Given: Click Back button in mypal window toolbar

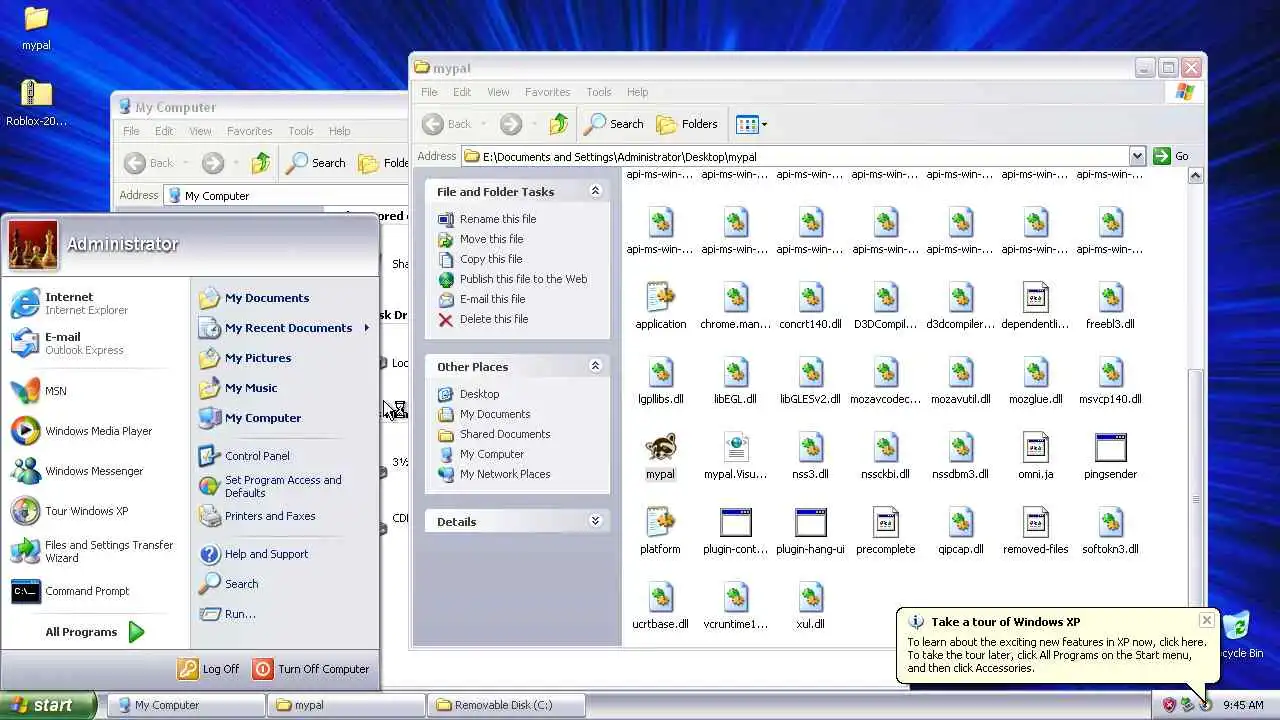Looking at the screenshot, I should click(447, 124).
